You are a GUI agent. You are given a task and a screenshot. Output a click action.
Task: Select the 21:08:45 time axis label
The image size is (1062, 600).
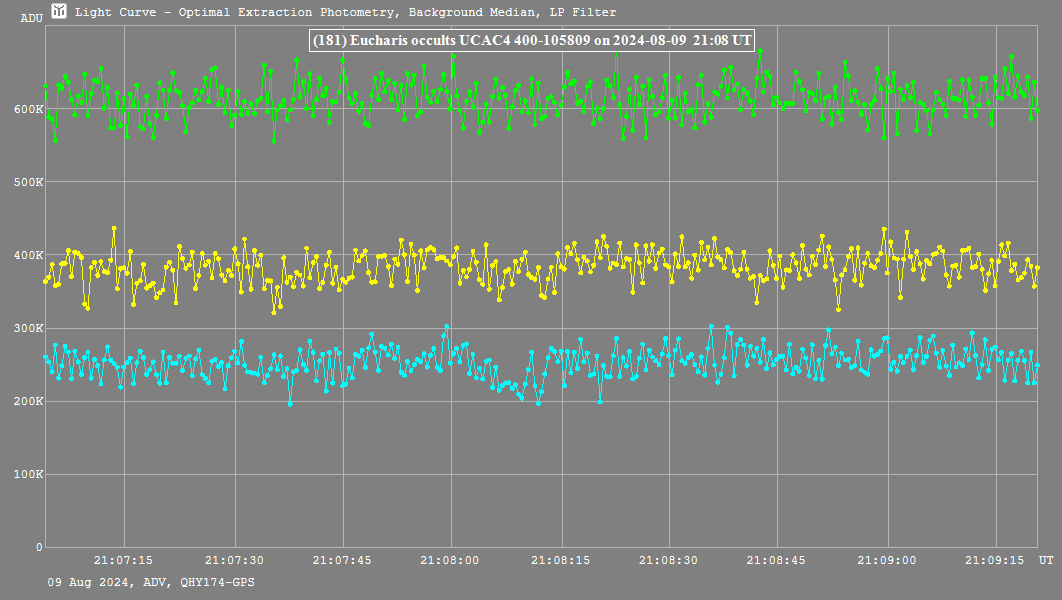click(x=778, y=561)
